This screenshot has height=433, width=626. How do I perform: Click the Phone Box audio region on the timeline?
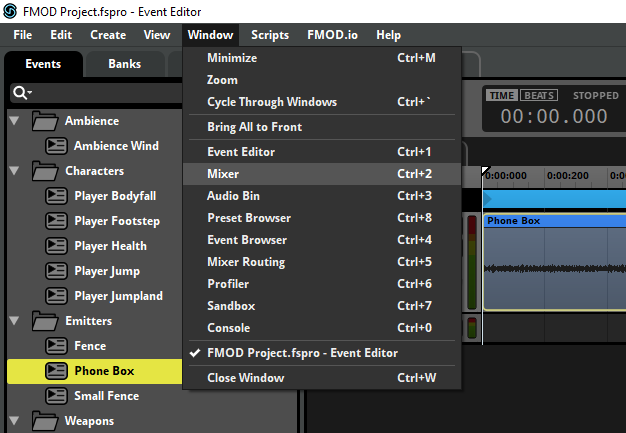pos(554,262)
